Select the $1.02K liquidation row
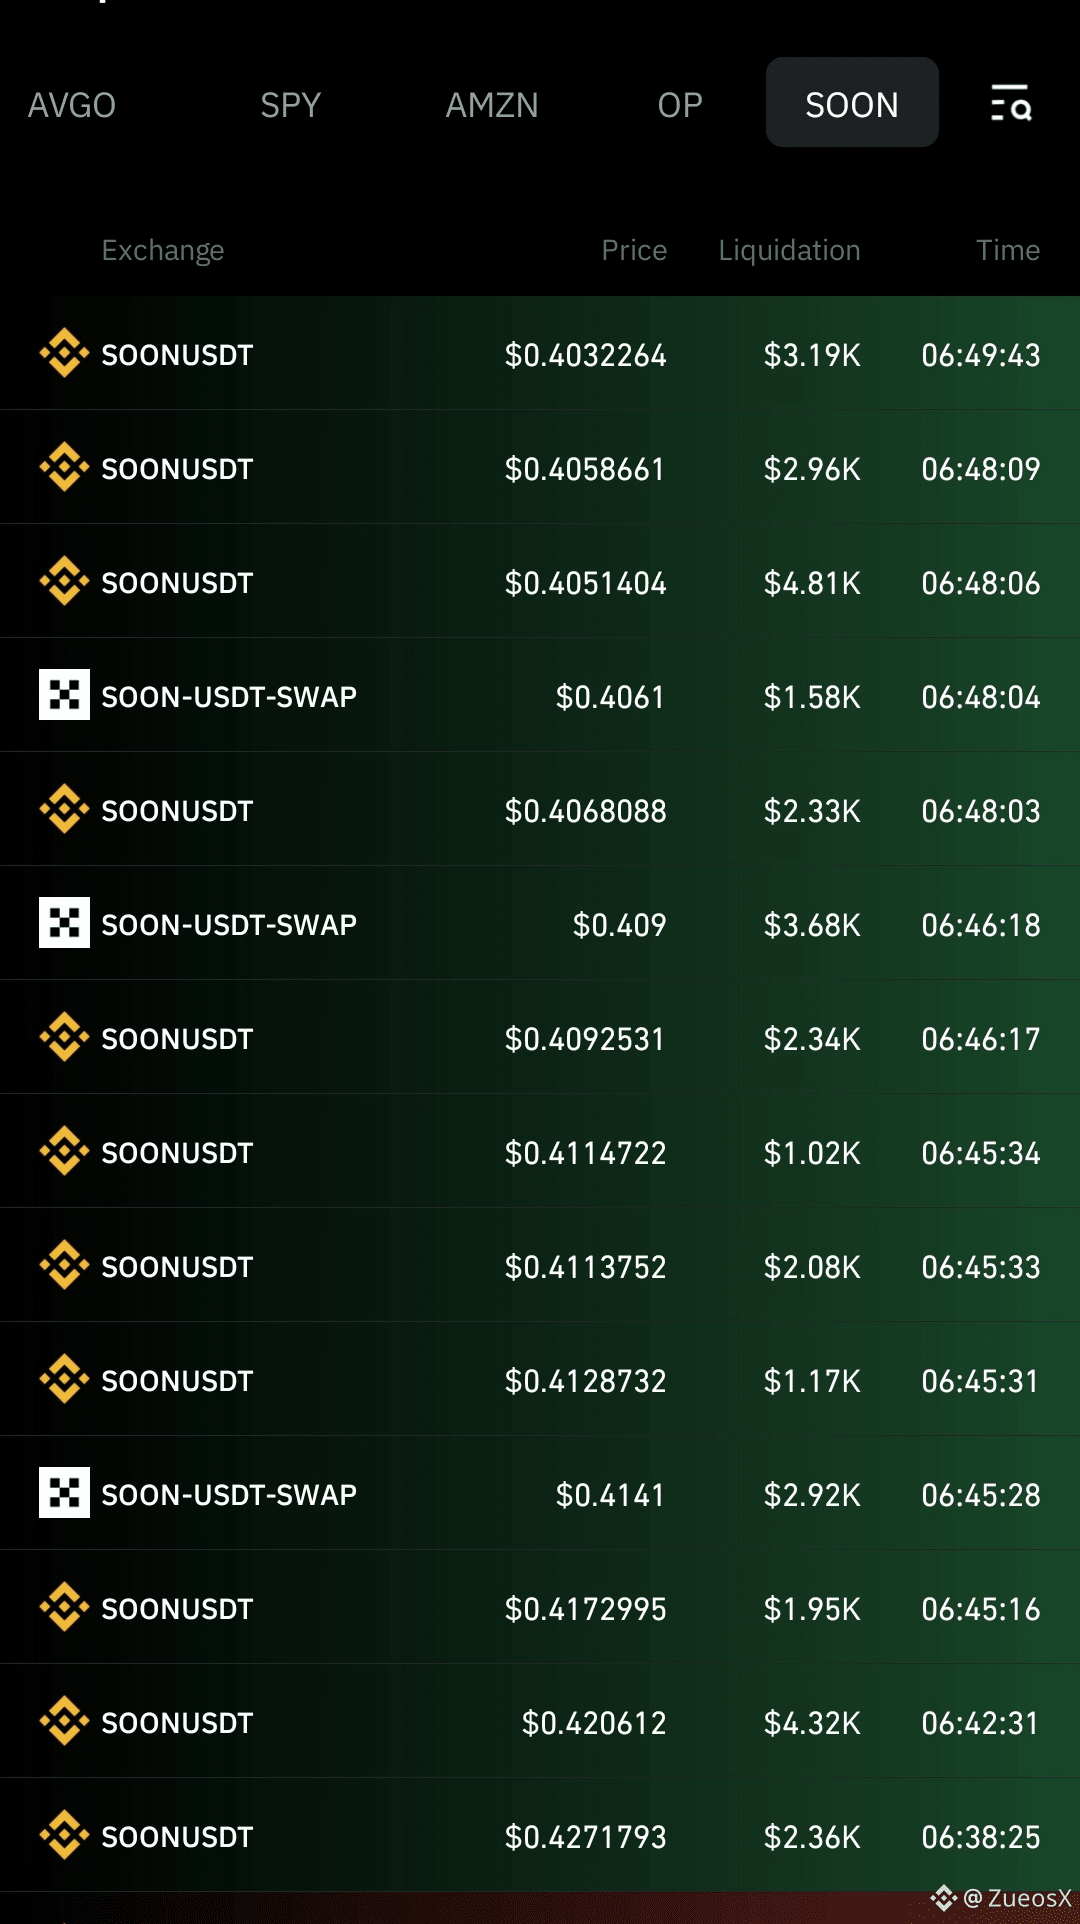Image resolution: width=1080 pixels, height=1924 pixels. point(540,1151)
